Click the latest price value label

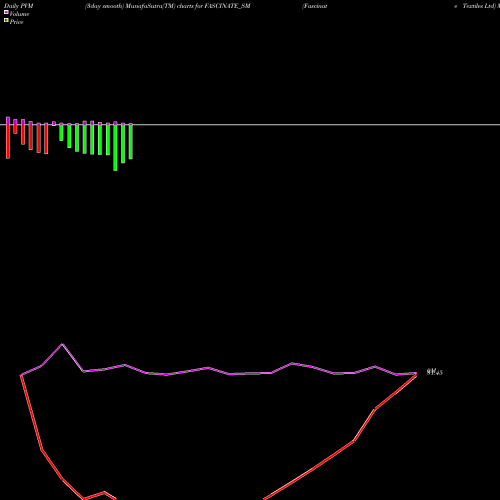tap(435, 372)
